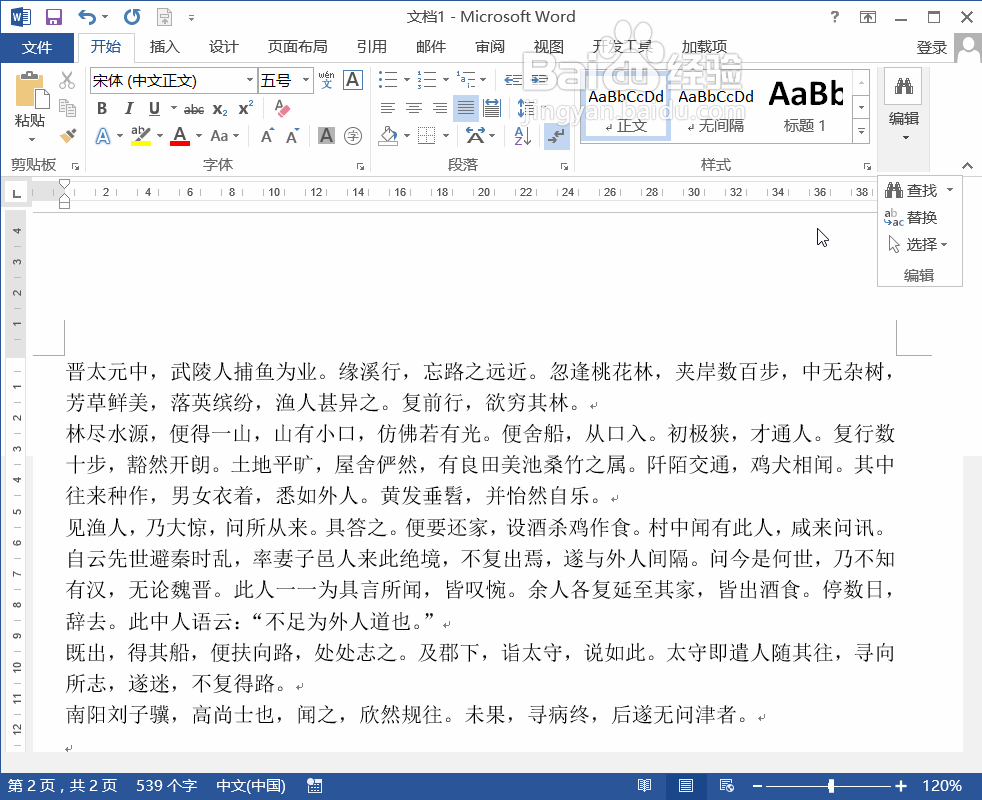The width and height of the screenshot is (982, 800).
Task: Switch to 设计 Design tab
Action: [x=224, y=47]
